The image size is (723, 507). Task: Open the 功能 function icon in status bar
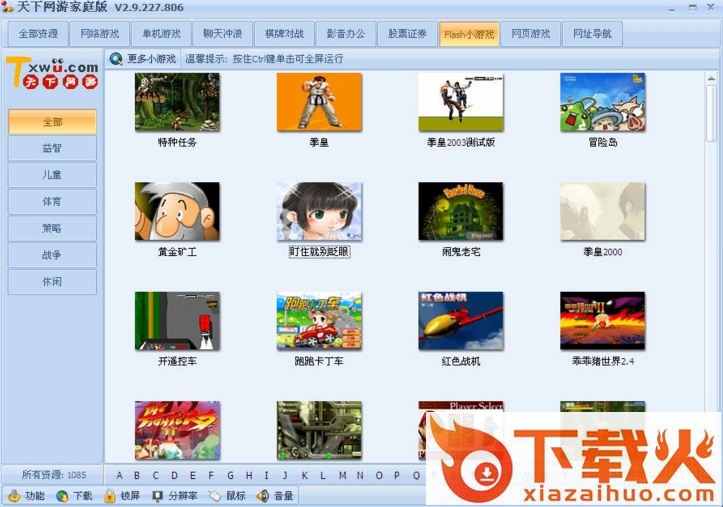coord(14,496)
